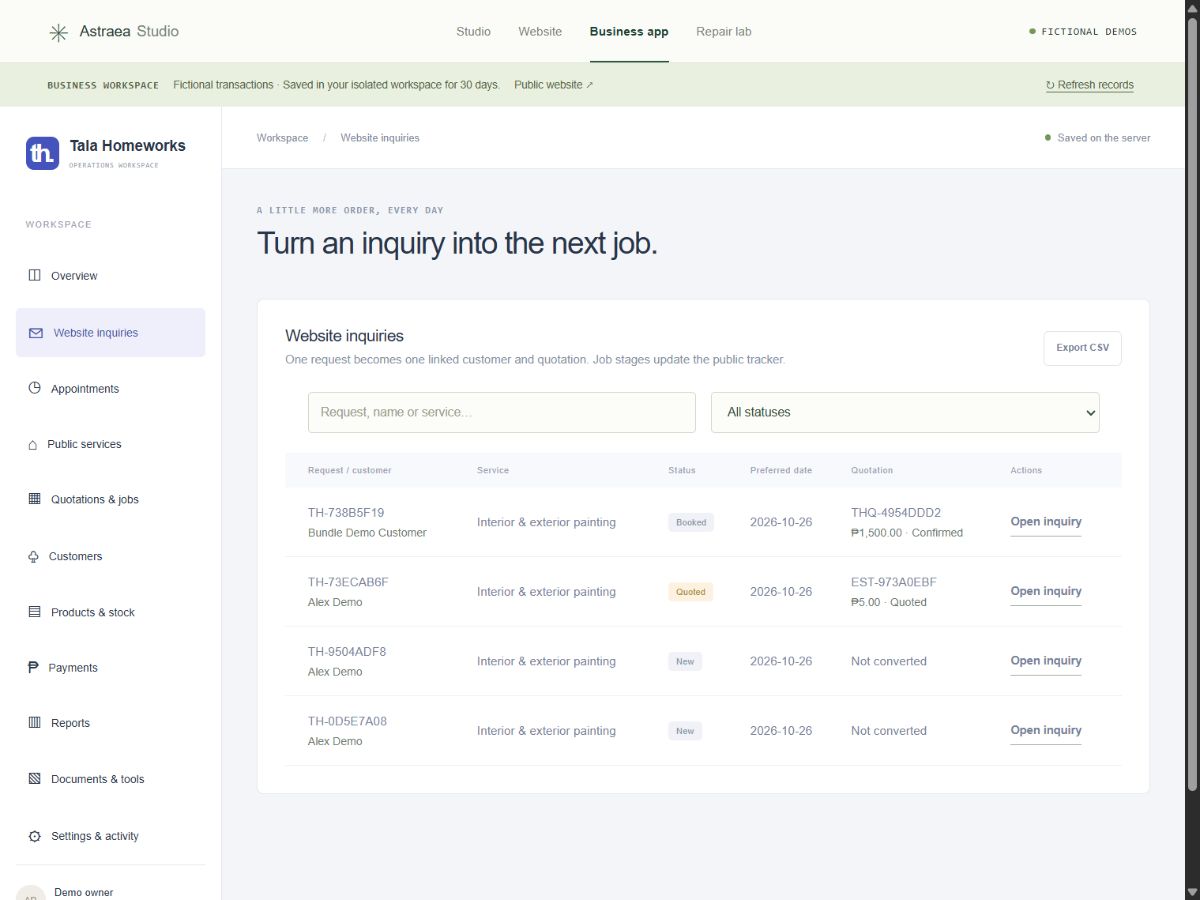
Task: Go to Products & stock
Action: (111, 612)
